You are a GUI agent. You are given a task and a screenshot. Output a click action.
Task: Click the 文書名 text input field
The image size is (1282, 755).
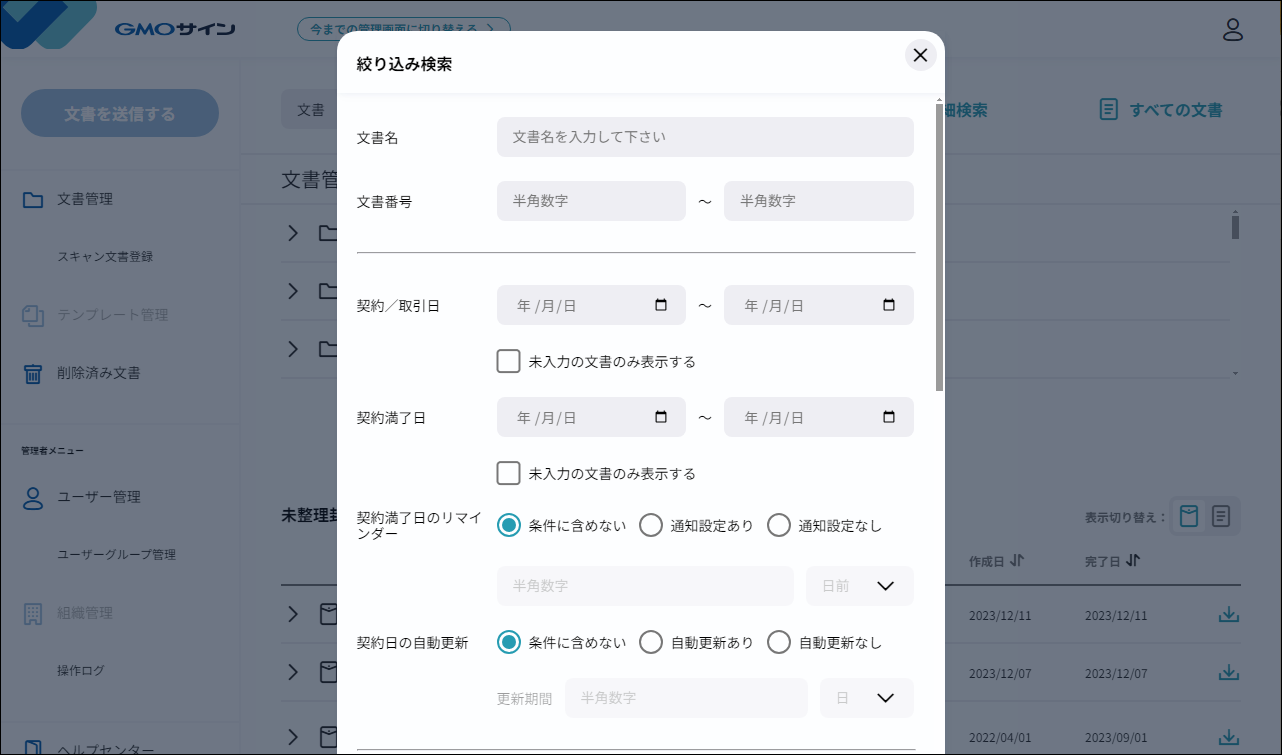[705, 137]
